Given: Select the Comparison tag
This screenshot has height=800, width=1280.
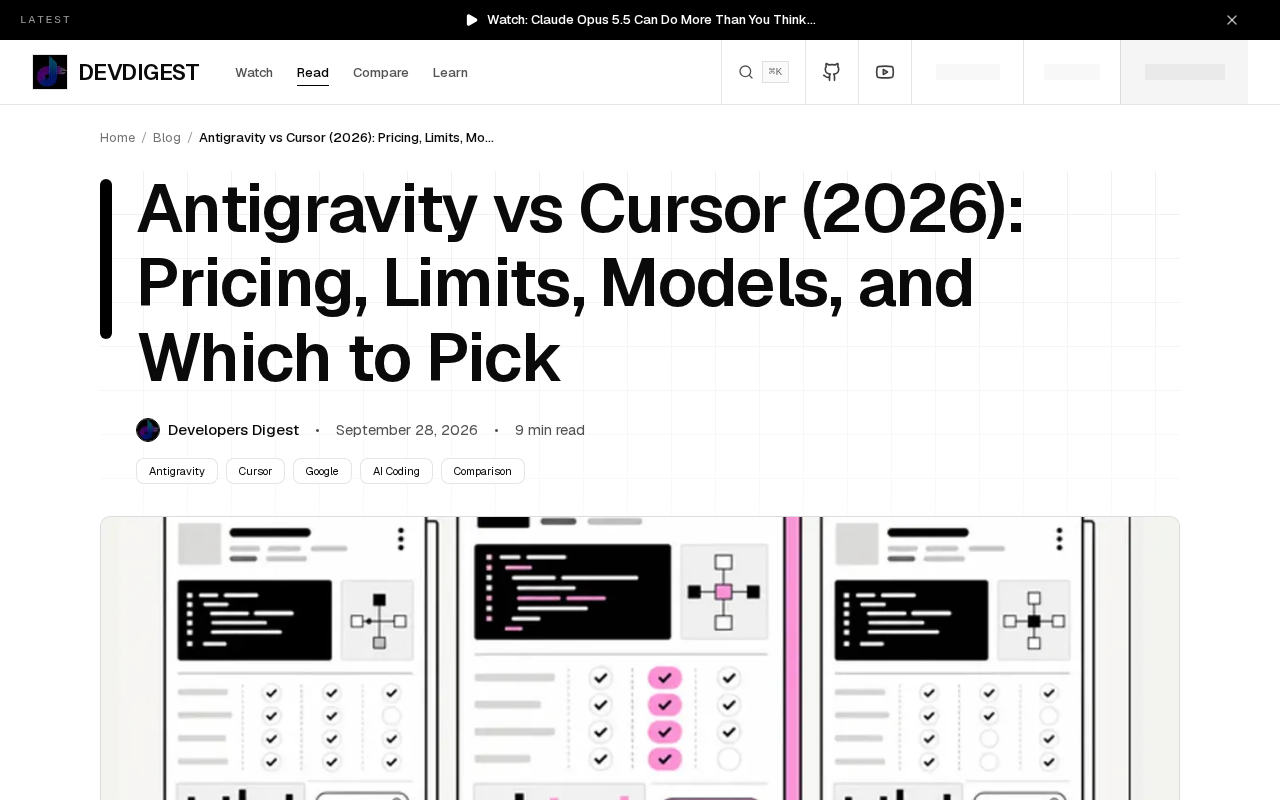Looking at the screenshot, I should 483,471.
